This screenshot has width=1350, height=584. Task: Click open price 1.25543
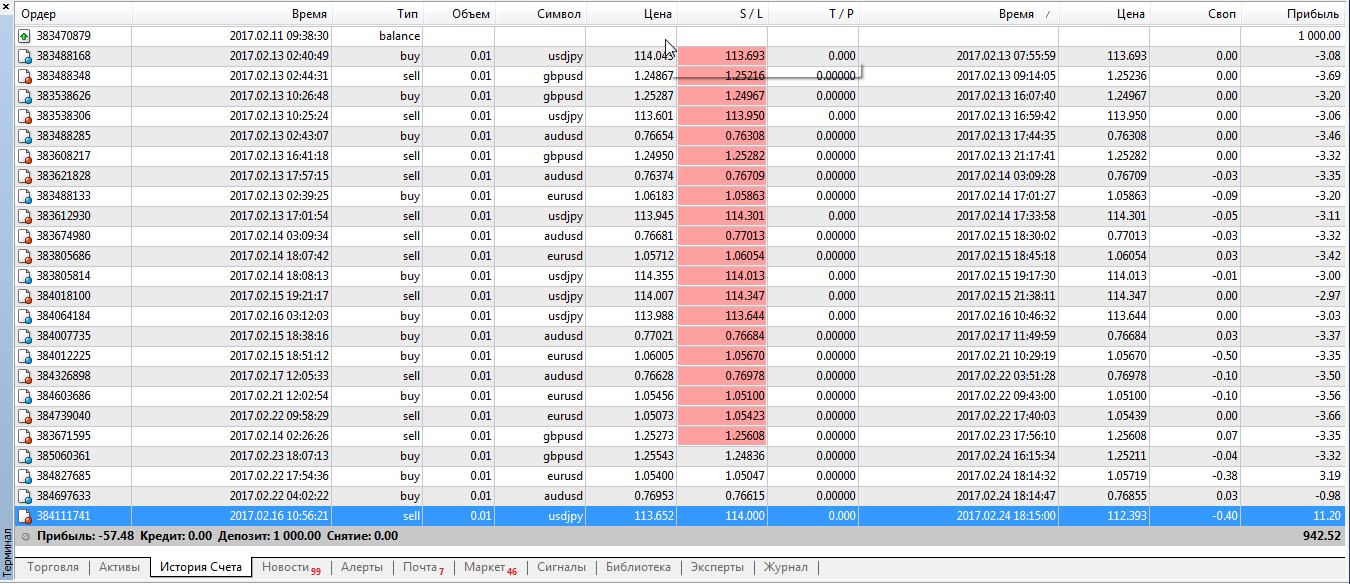pos(653,456)
